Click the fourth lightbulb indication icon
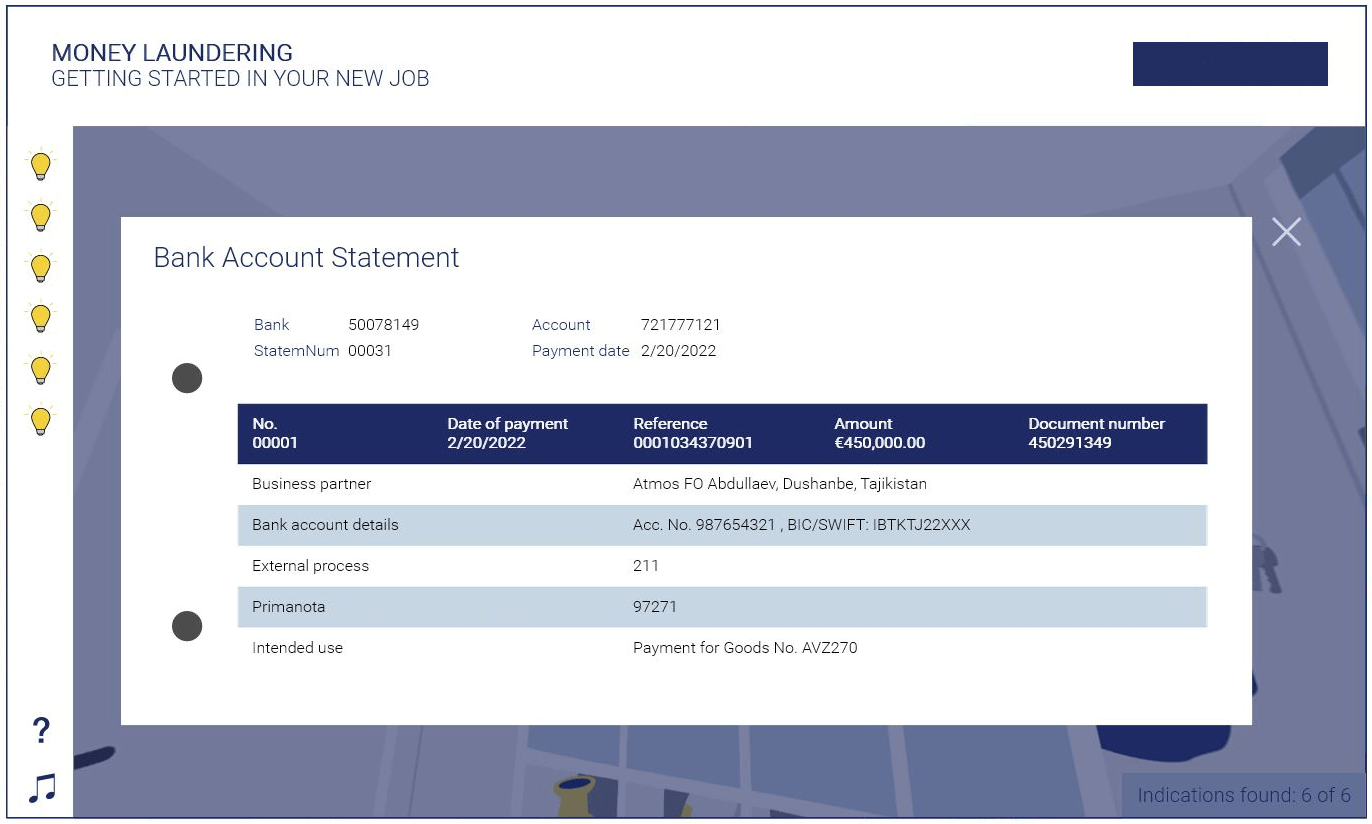 [x=40, y=318]
